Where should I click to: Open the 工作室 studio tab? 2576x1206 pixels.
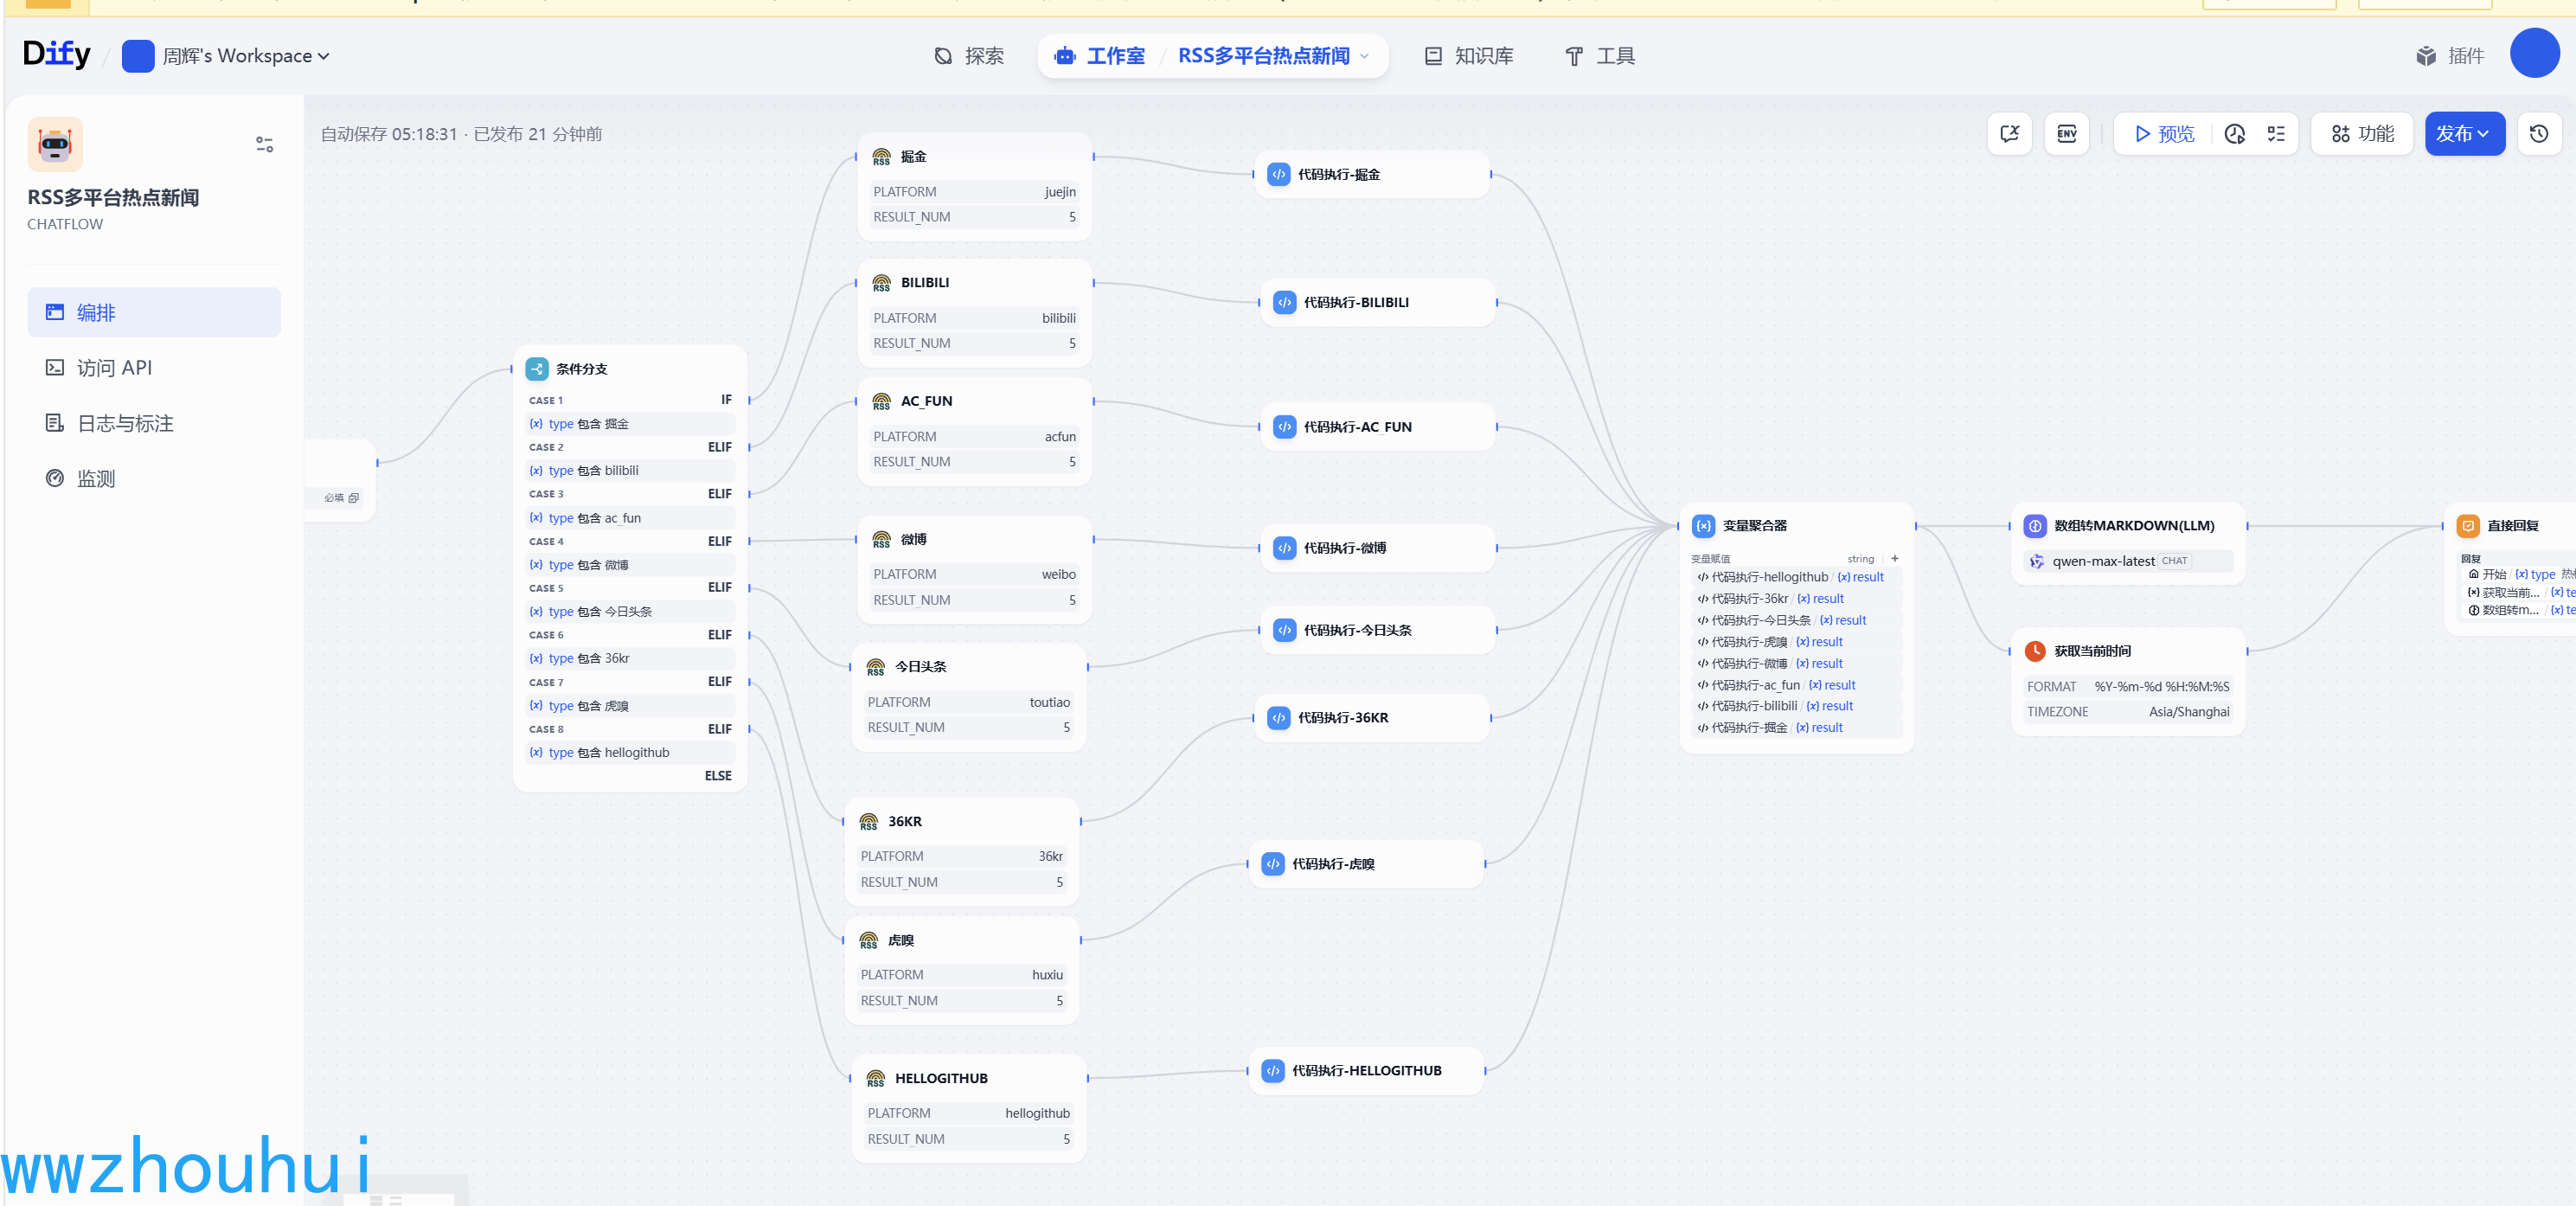pyautogui.click(x=1101, y=56)
